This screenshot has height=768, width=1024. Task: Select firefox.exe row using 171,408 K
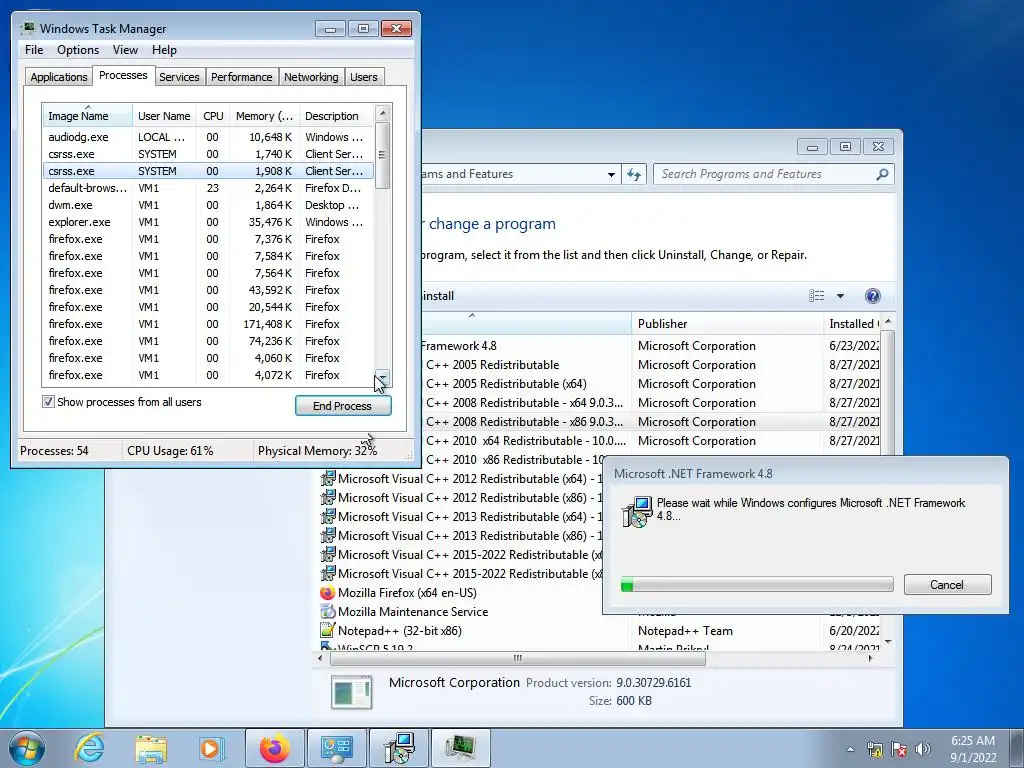208,324
